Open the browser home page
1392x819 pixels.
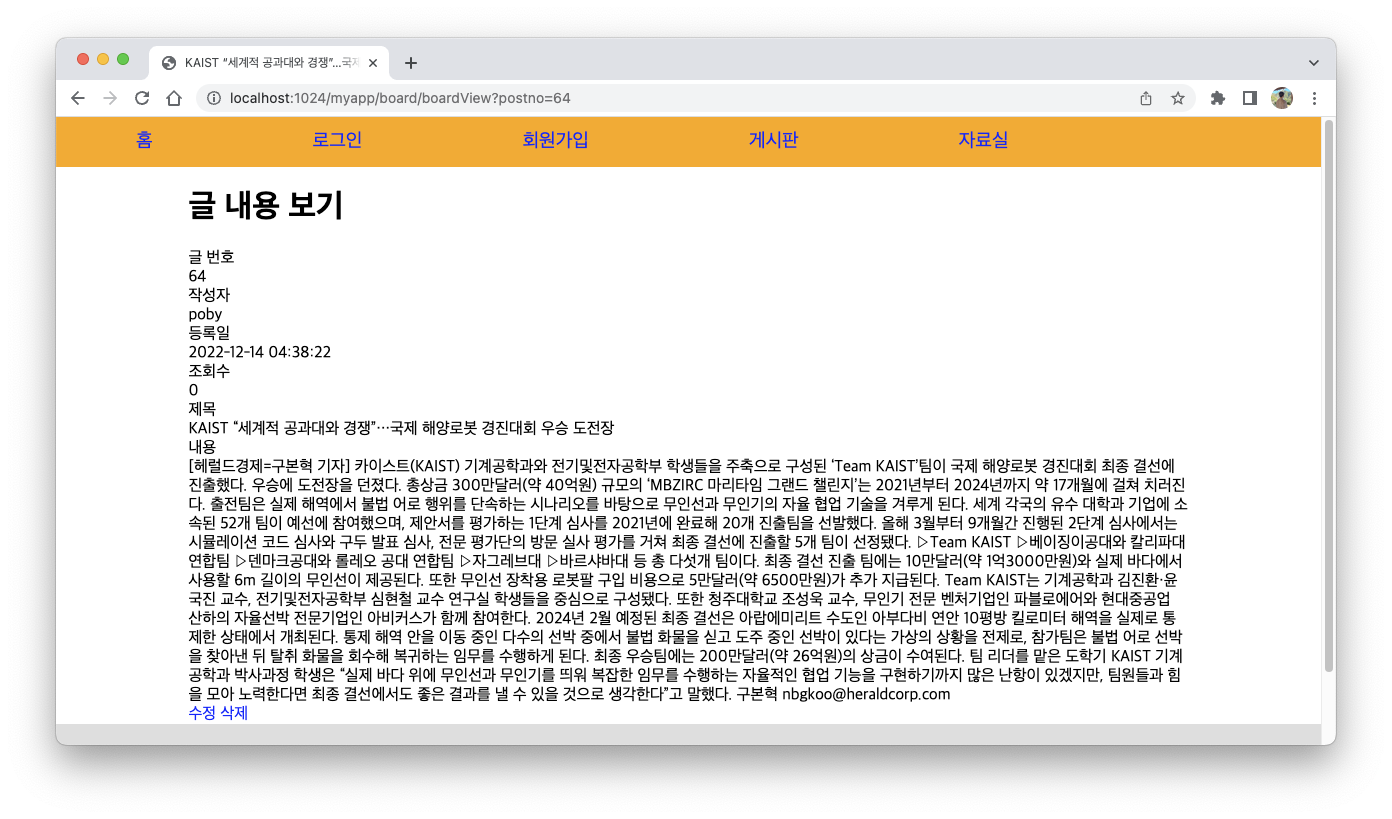coord(174,98)
